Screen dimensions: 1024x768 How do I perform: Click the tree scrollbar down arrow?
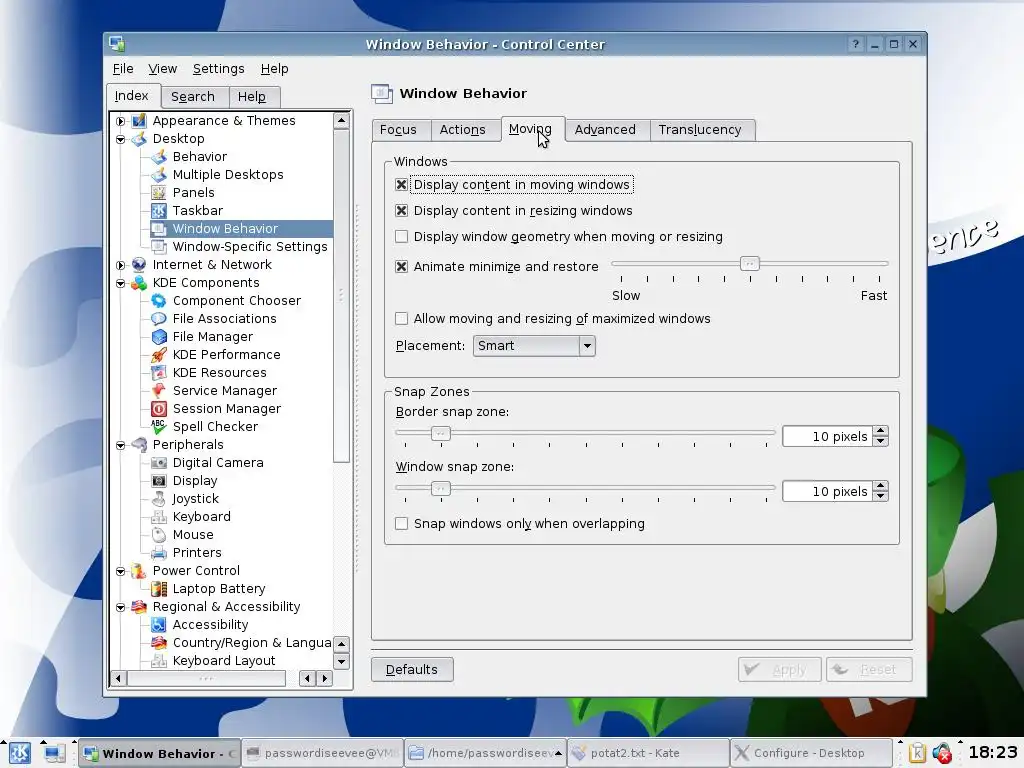coord(341,661)
